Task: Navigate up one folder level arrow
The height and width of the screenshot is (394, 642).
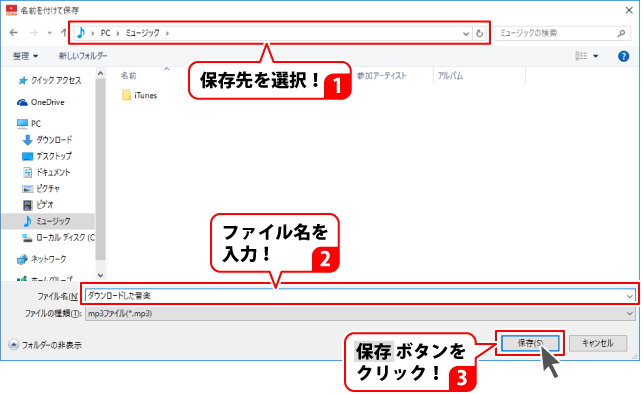Action: pos(64,33)
